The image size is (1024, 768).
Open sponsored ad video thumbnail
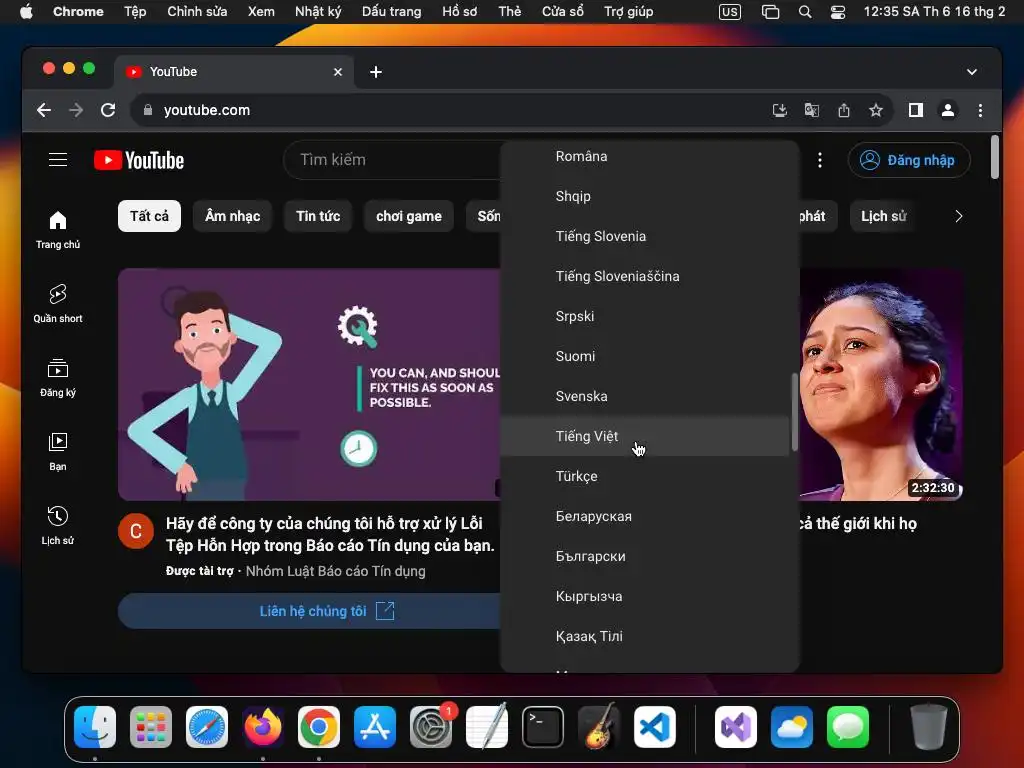309,384
